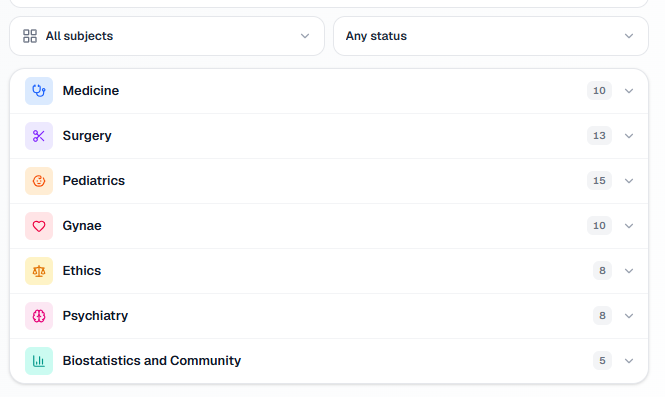This screenshot has width=665, height=397.
Task: Click the count badge 15 for Pediatrics
Action: coord(599,181)
